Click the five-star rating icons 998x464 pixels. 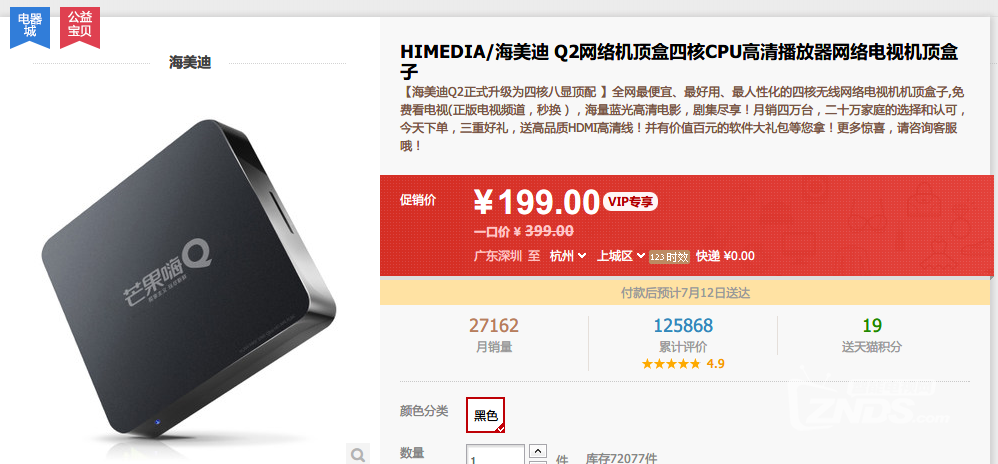(671, 364)
